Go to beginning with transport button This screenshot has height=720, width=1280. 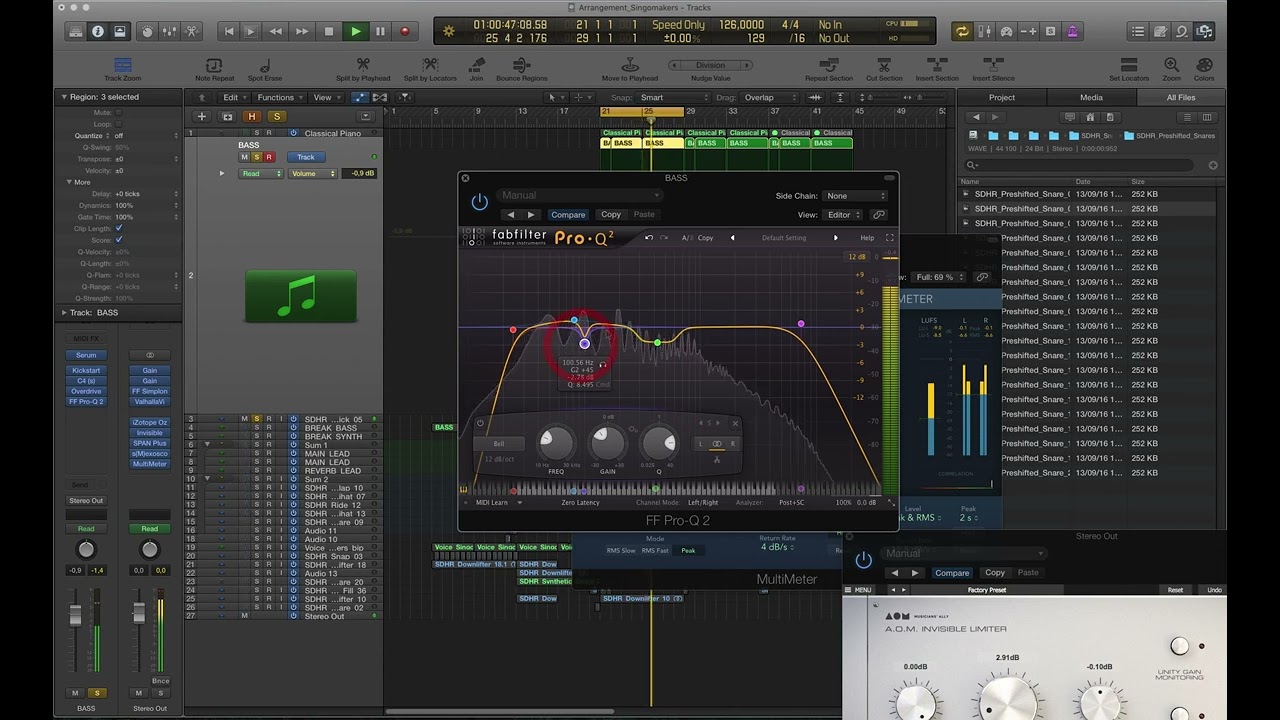229,31
